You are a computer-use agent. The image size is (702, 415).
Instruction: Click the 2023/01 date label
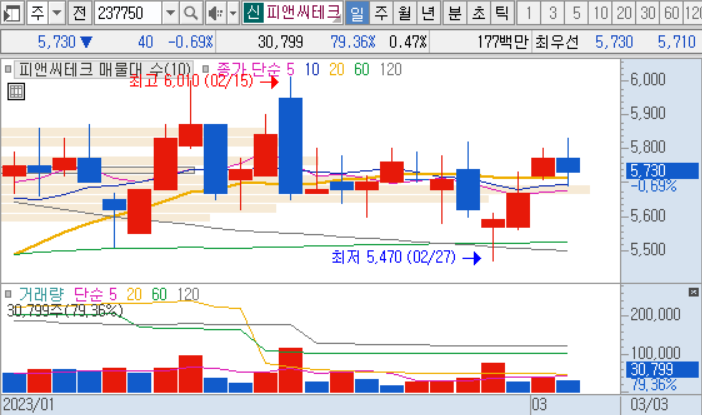coord(28,405)
